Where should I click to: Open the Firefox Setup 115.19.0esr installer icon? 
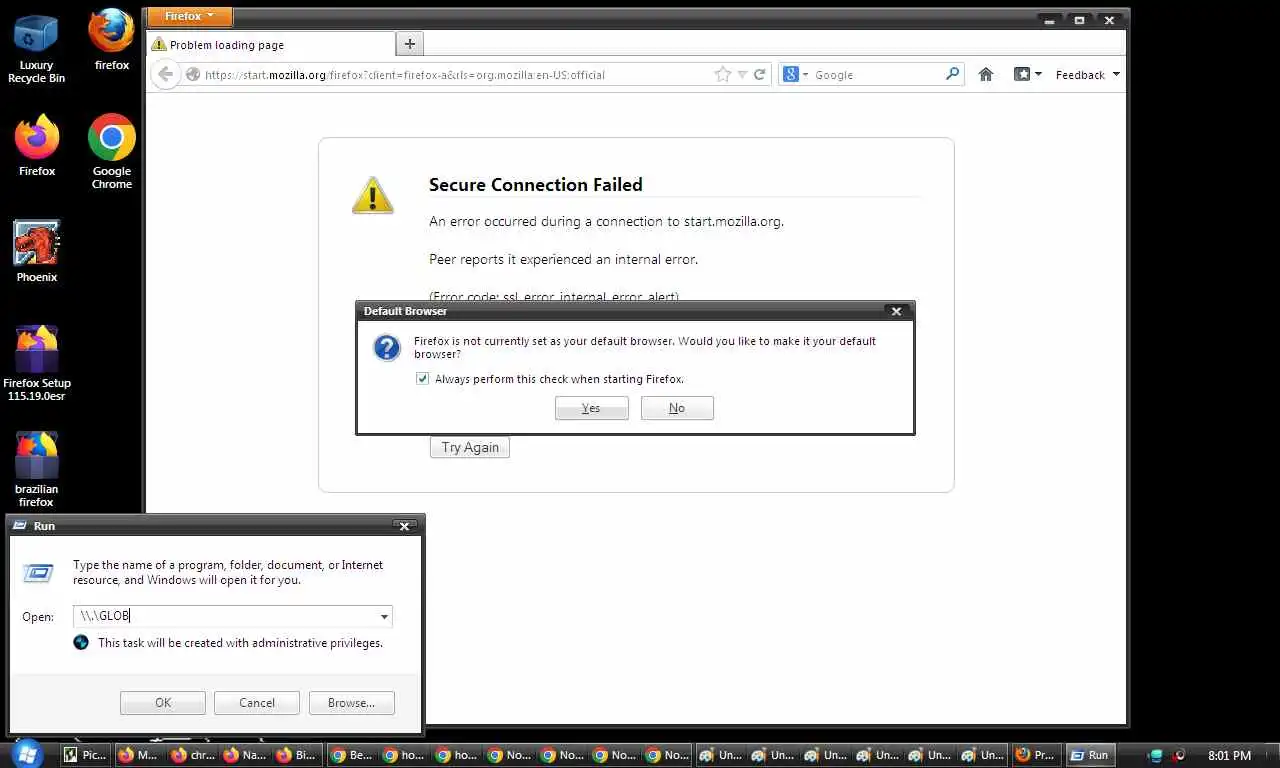(x=37, y=364)
